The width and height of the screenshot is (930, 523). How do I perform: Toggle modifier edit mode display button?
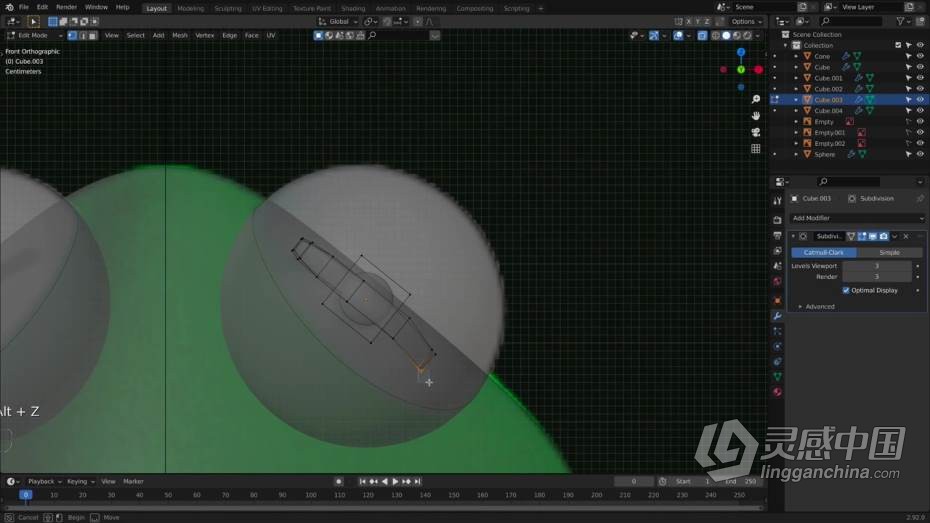[862, 237]
